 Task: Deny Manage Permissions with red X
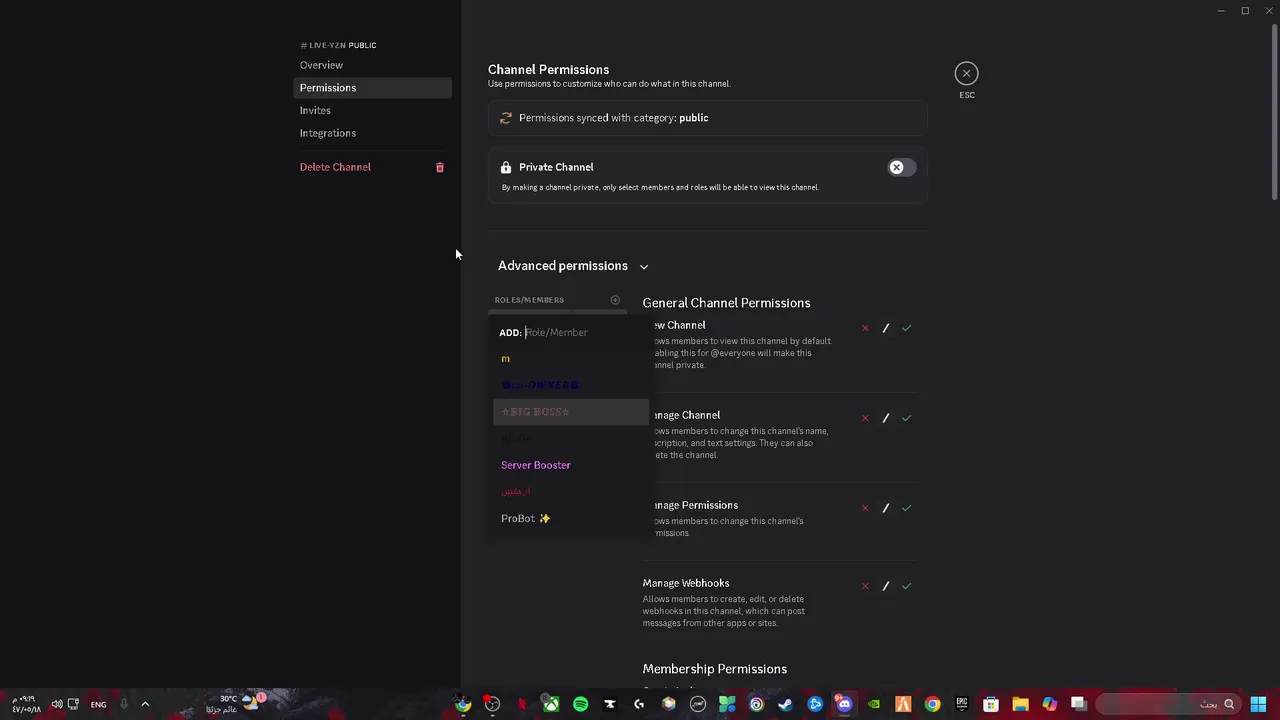point(865,508)
